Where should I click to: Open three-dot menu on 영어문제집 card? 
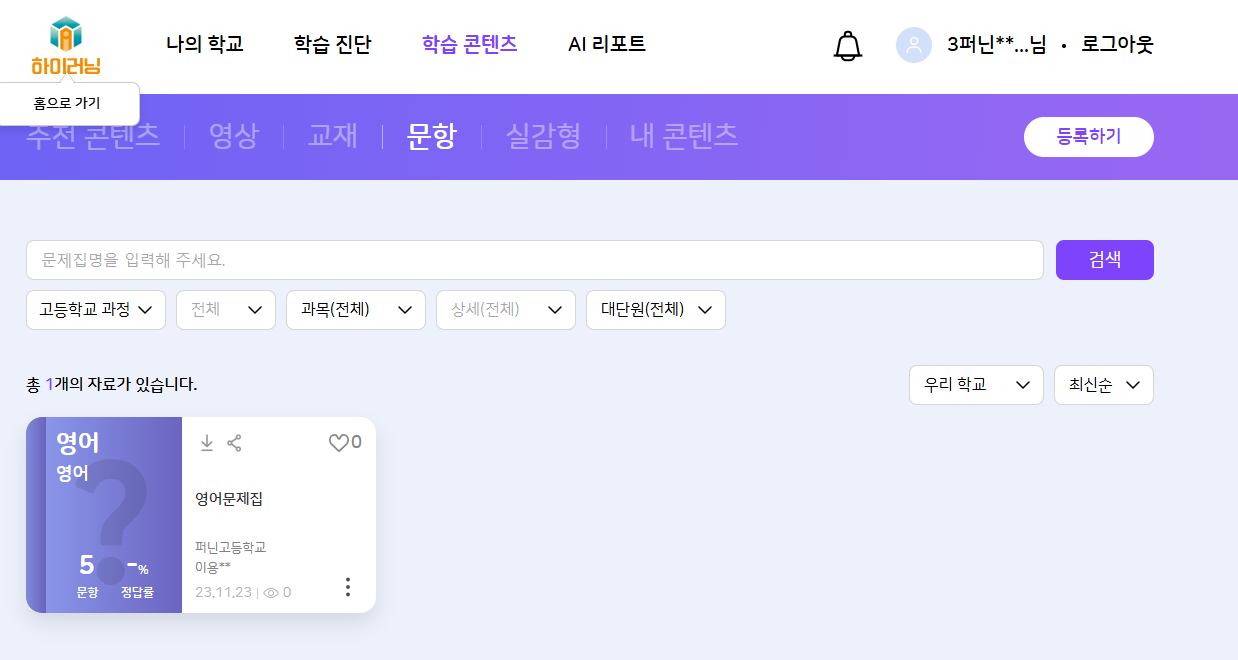pyautogui.click(x=347, y=587)
